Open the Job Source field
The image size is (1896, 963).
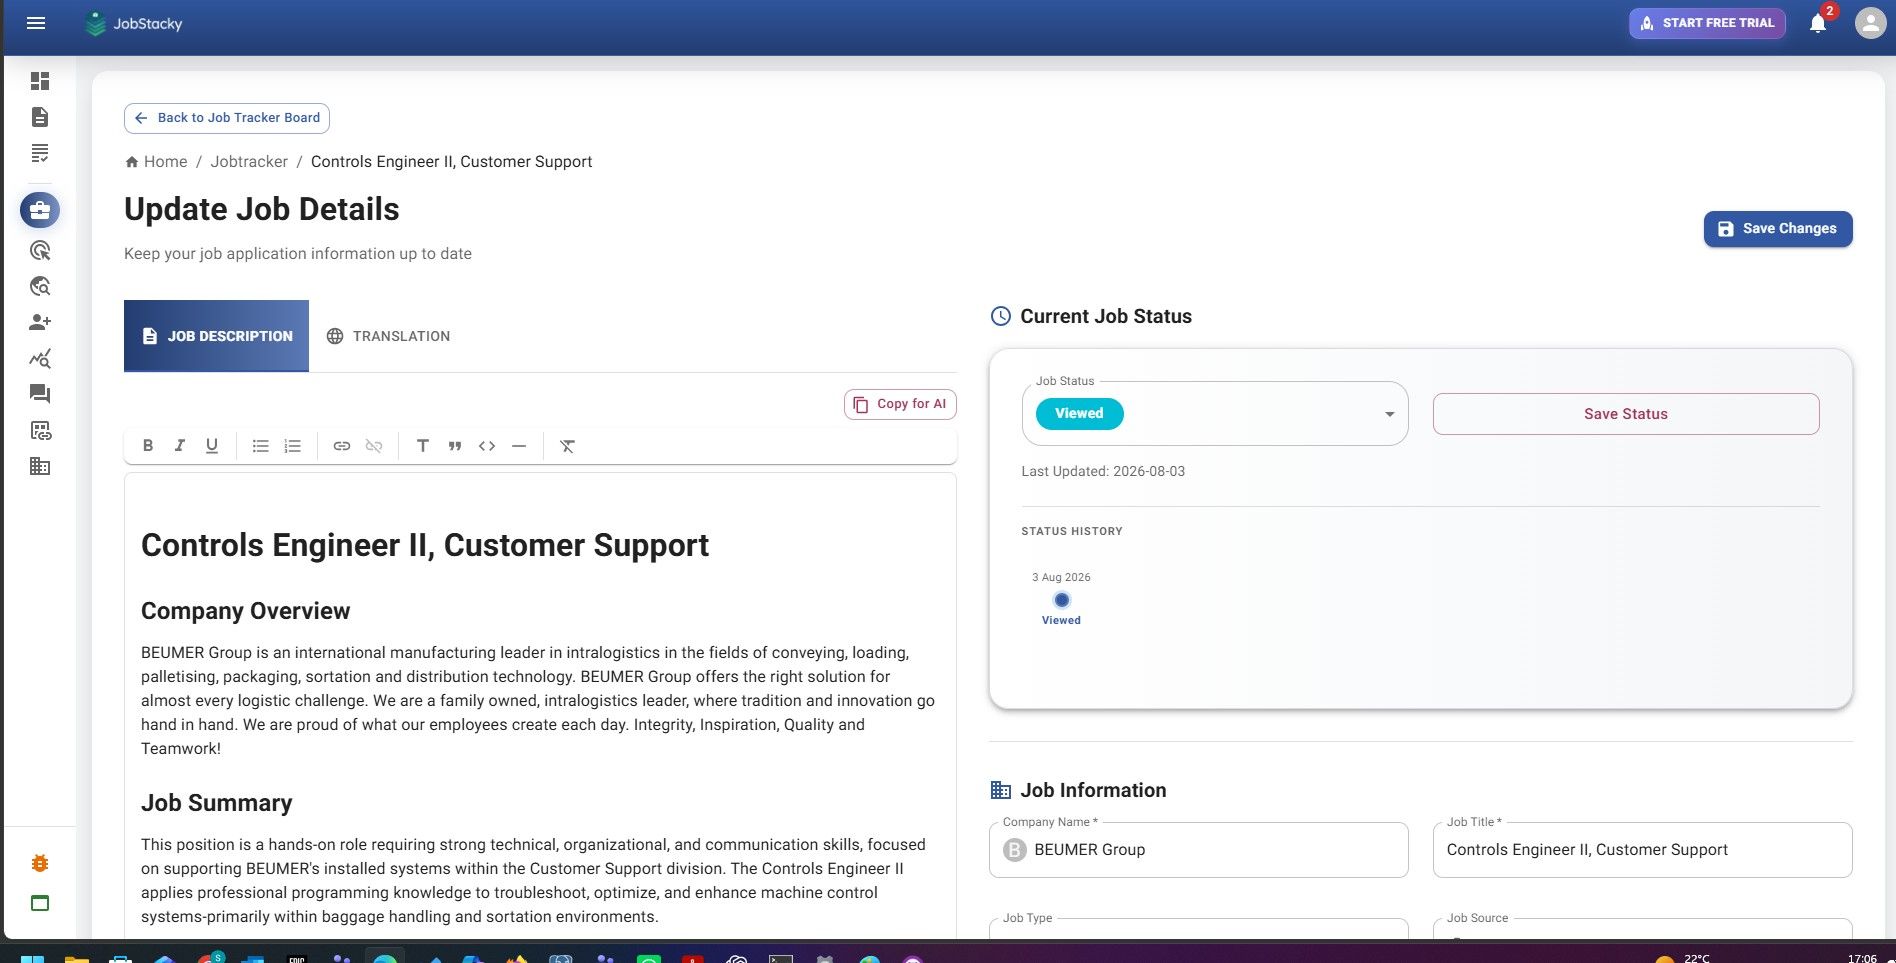point(1643,930)
